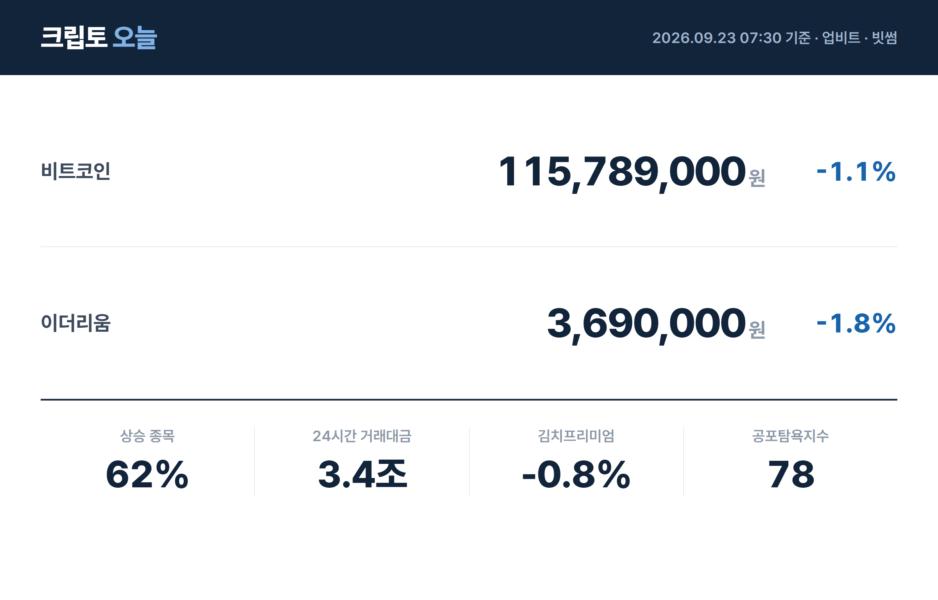Click the Bitcoin change -1.1%
Screen dimensions: 938x600
click(x=856, y=172)
